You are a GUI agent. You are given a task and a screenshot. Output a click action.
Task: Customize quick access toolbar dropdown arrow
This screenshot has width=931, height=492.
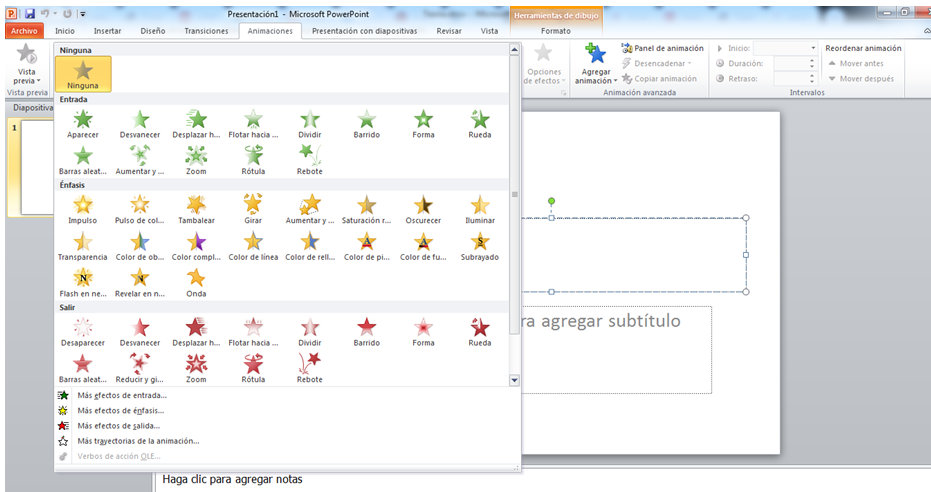(83, 14)
